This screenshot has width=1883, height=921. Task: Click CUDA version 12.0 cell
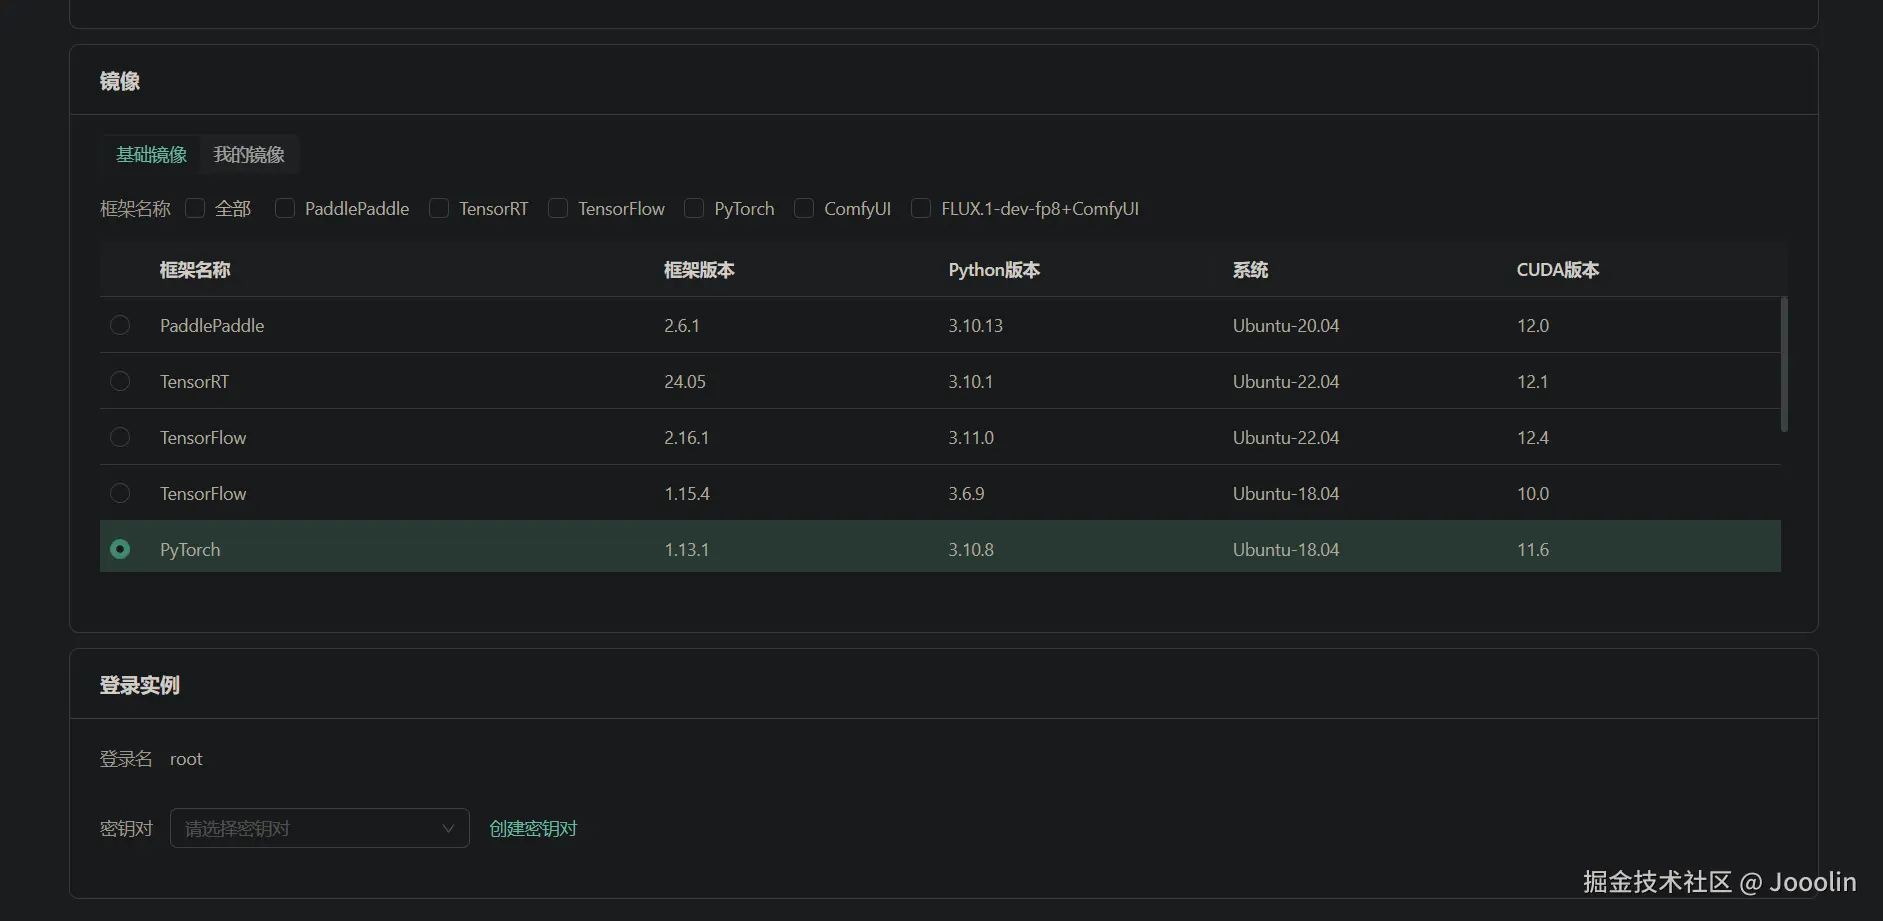(1533, 325)
